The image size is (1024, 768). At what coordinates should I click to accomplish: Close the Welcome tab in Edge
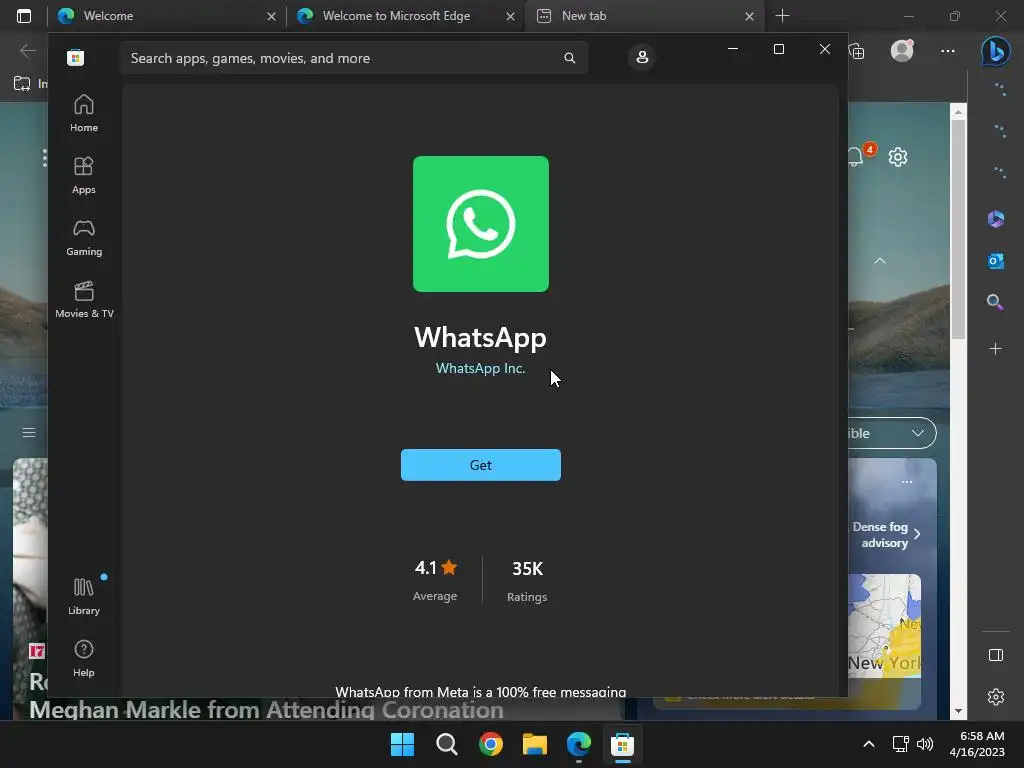(x=271, y=16)
